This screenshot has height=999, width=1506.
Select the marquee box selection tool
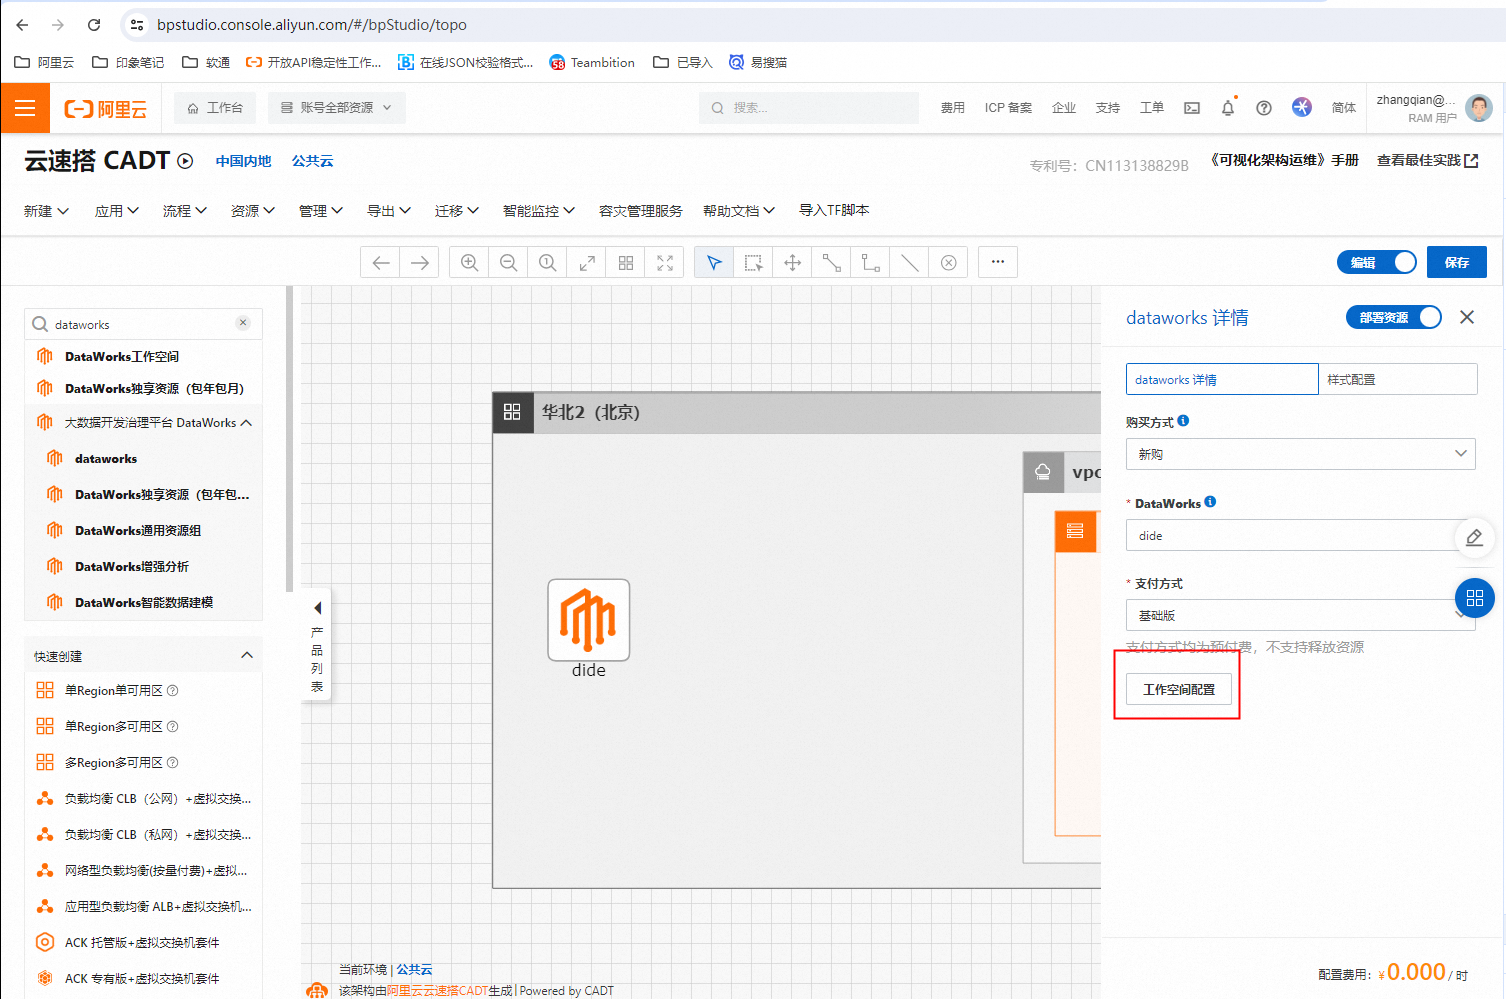753,263
